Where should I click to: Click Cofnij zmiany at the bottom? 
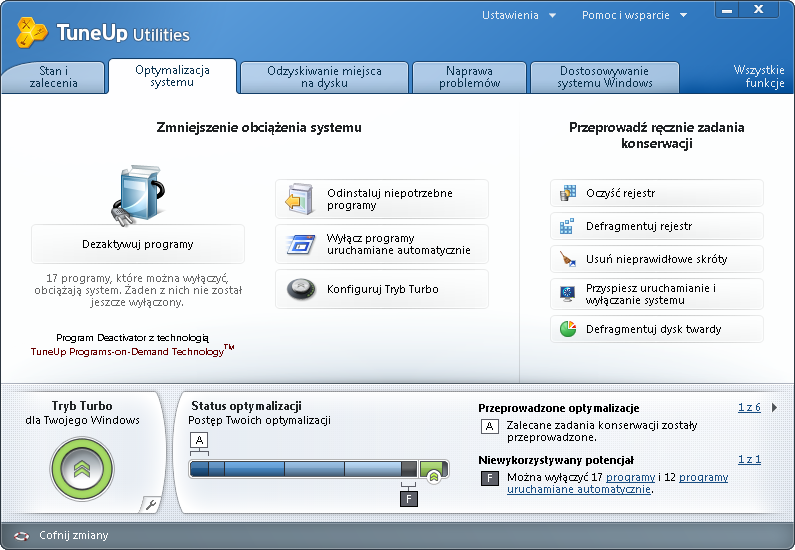tap(74, 535)
